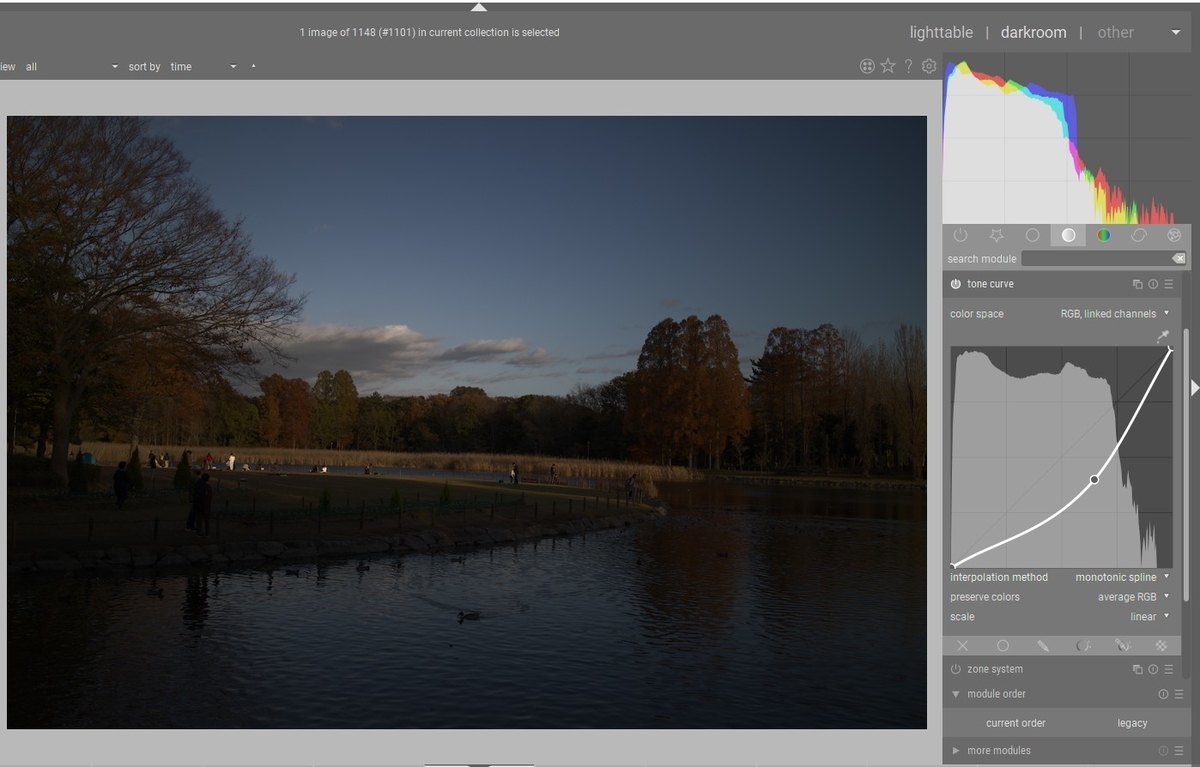The width and height of the screenshot is (1200, 767).
Task: Expand the more modules section
Action: pos(998,750)
